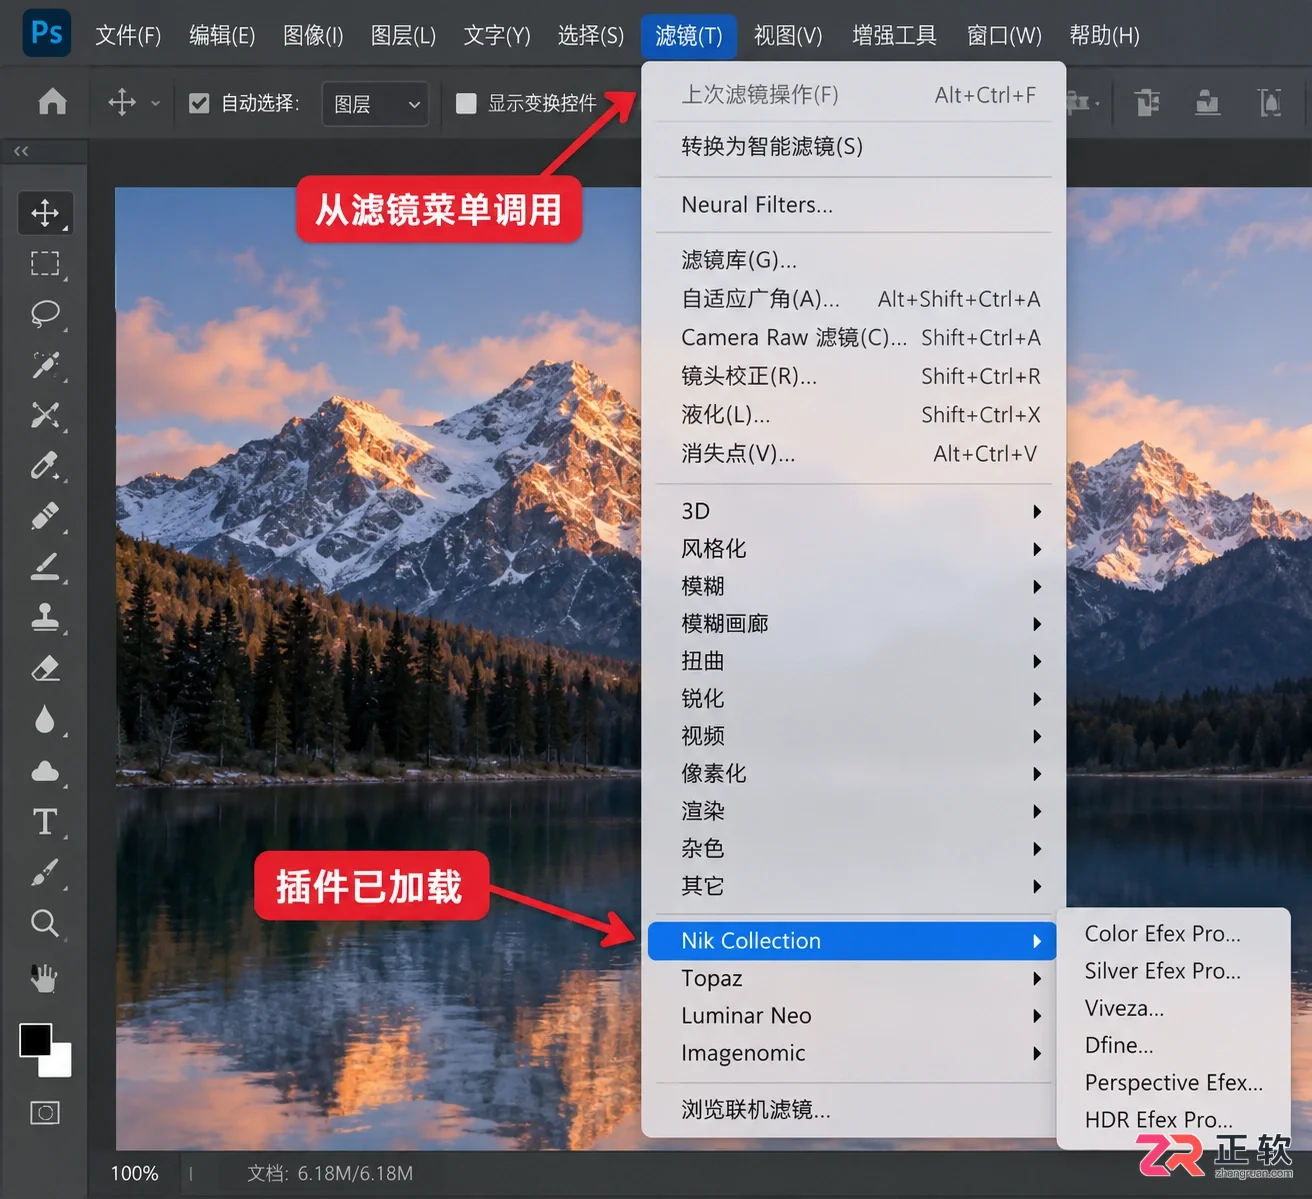Image resolution: width=1312 pixels, height=1199 pixels.
Task: Expand the 模糊画廊 submenu
Action: pos(853,624)
